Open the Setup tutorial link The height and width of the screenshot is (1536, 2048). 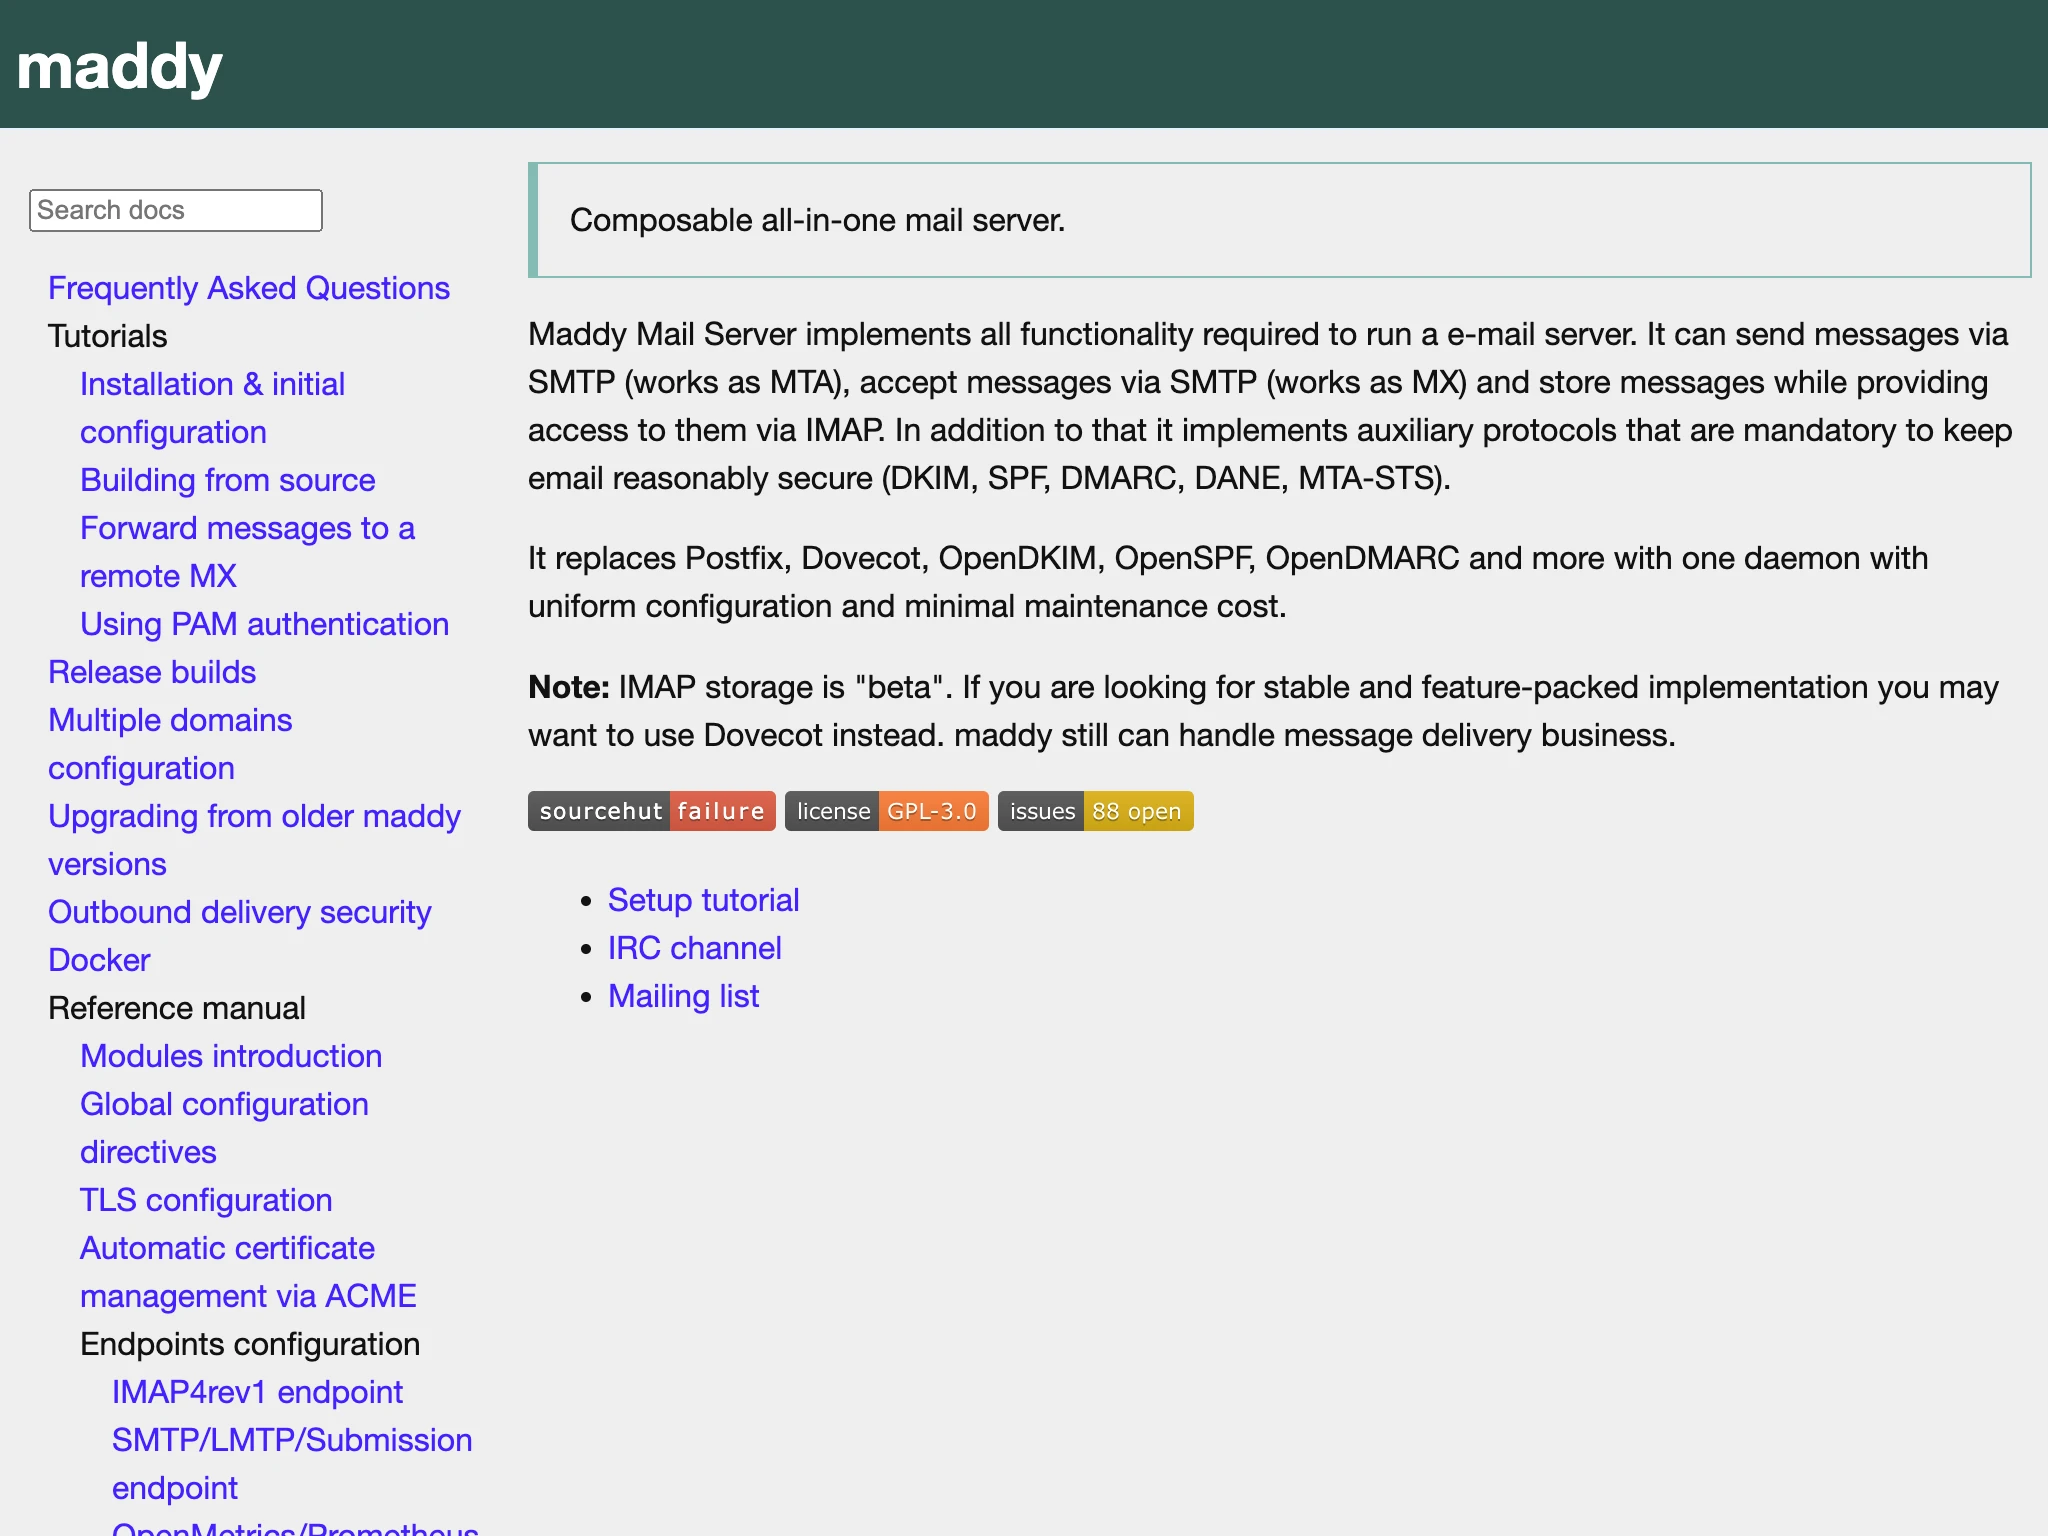tap(703, 899)
